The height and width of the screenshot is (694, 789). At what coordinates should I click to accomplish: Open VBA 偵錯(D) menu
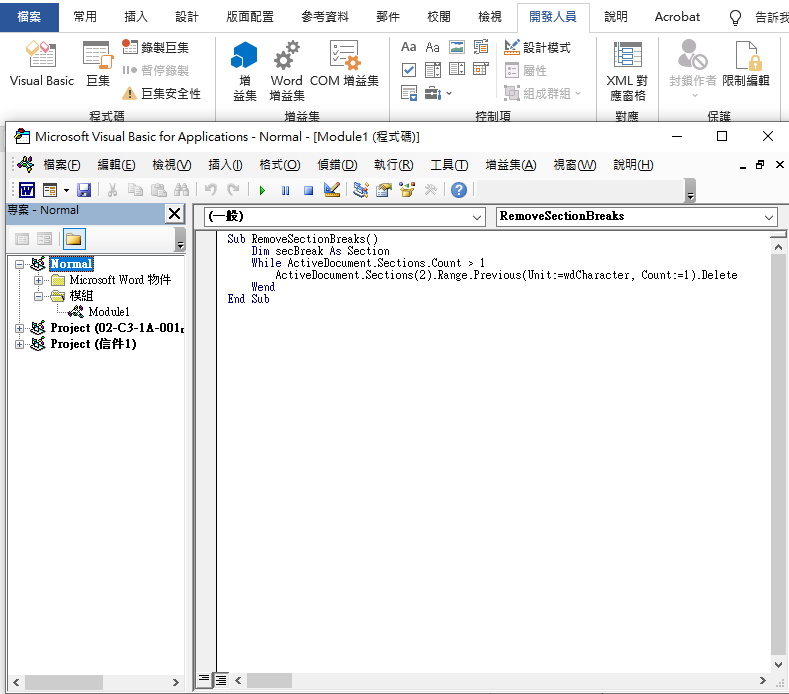[337, 165]
